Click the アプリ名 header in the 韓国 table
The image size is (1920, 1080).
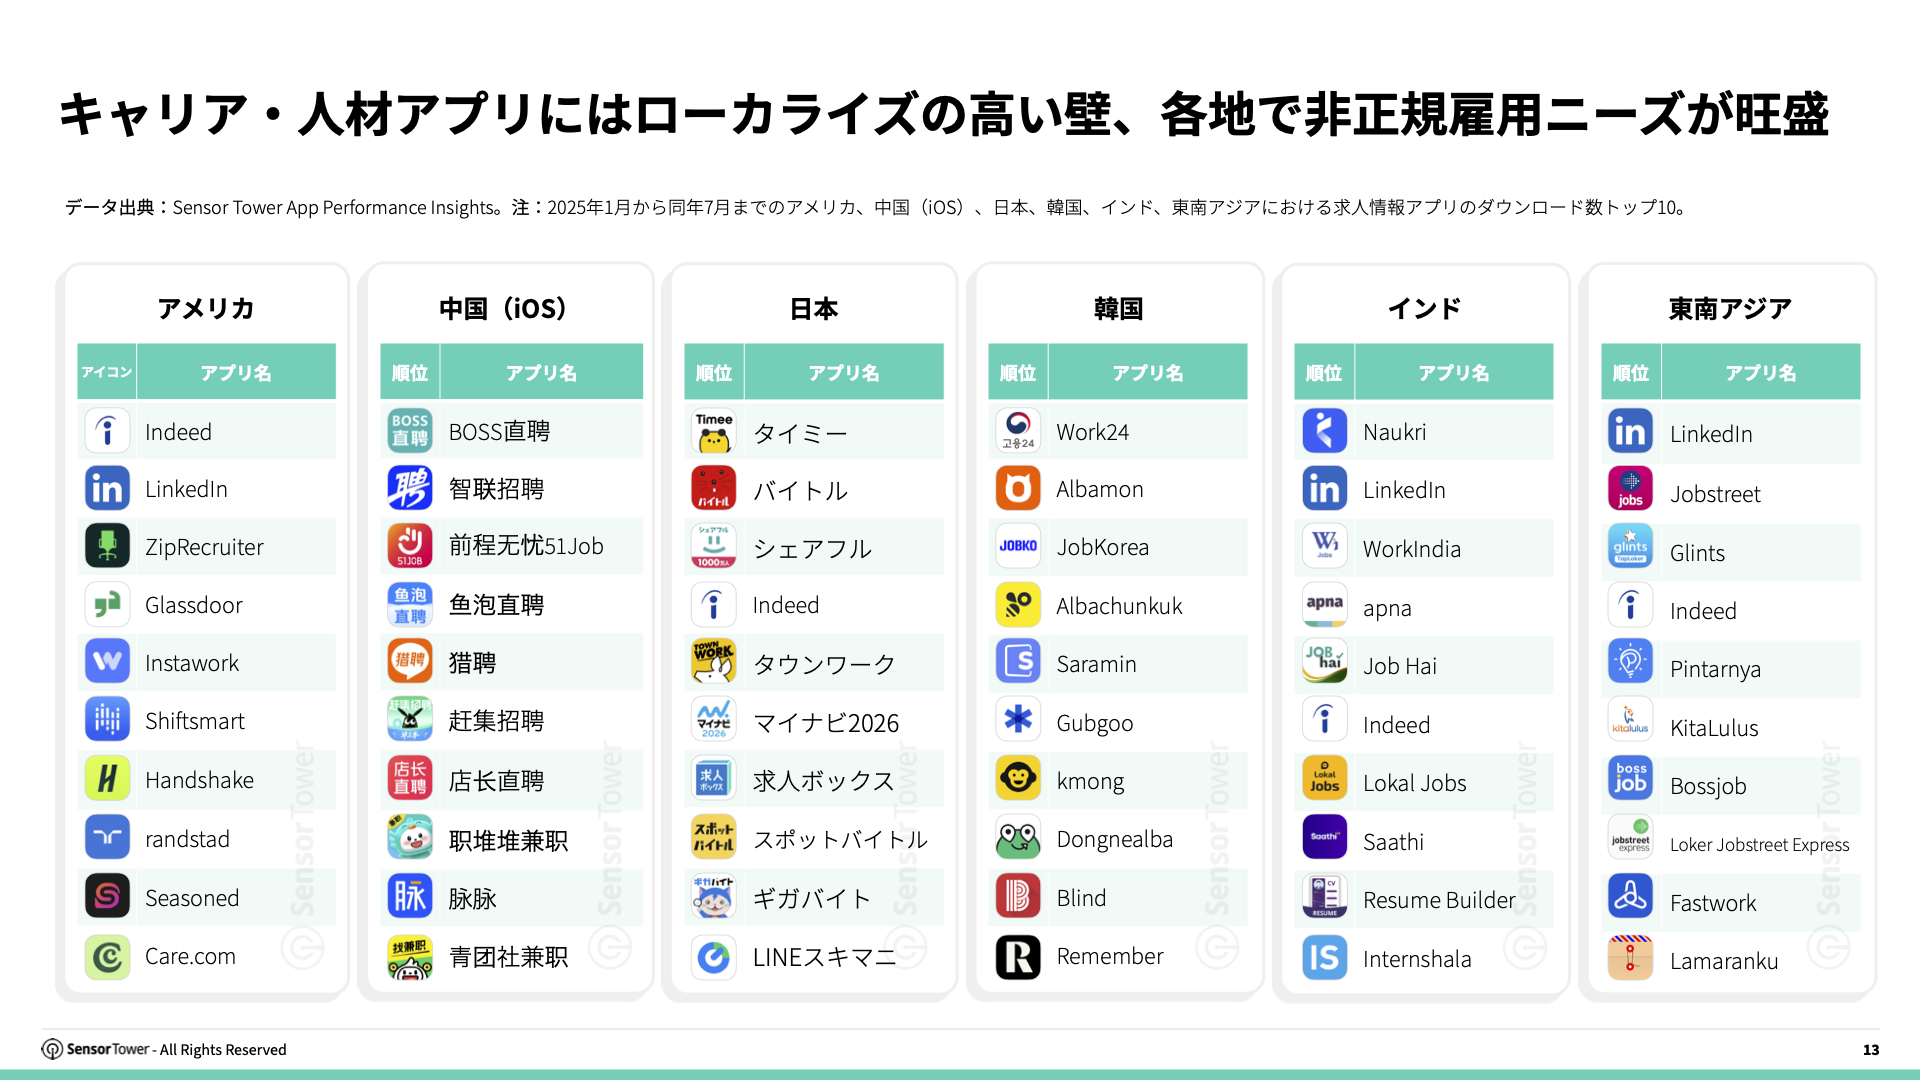click(x=1147, y=373)
